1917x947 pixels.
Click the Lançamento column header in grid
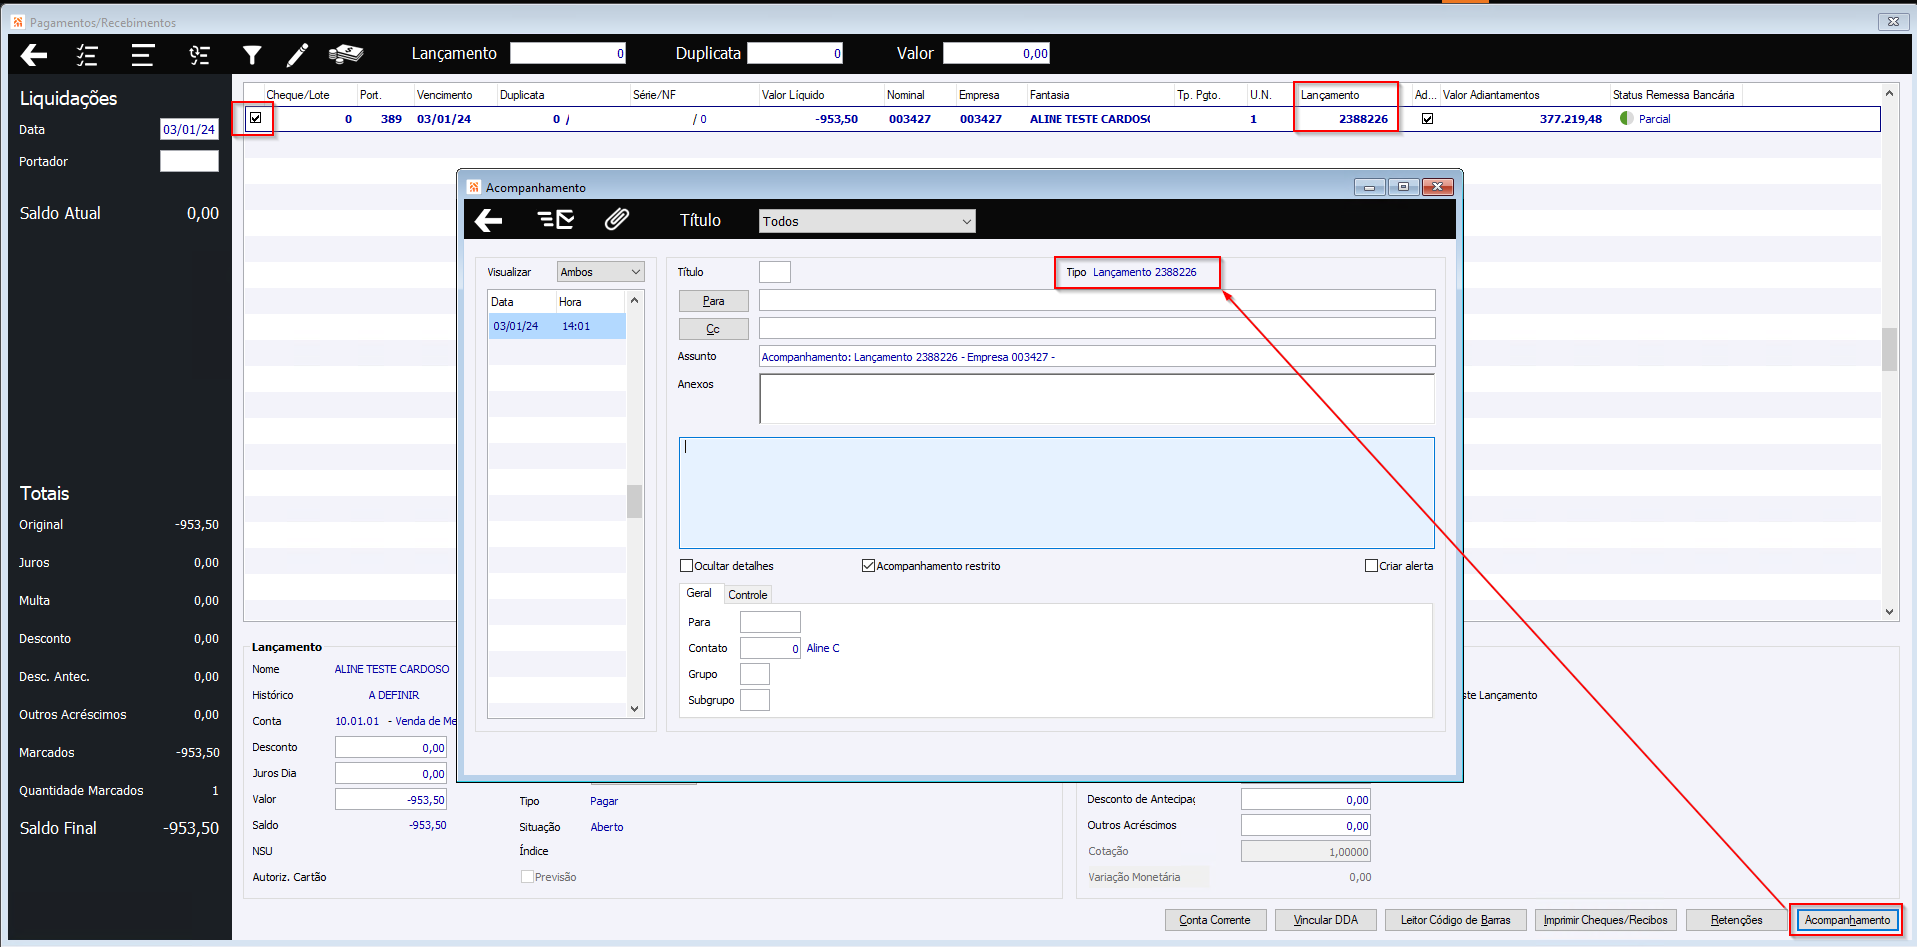pyautogui.click(x=1330, y=95)
